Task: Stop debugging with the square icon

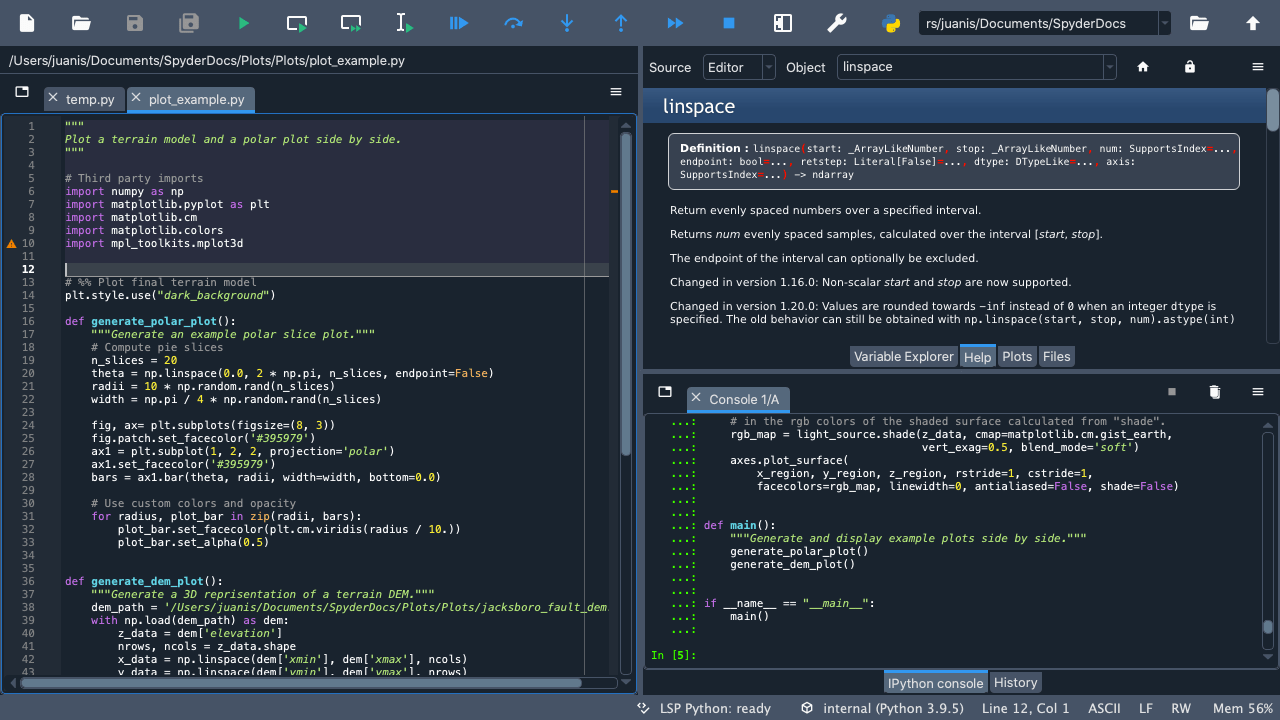Action: click(729, 23)
